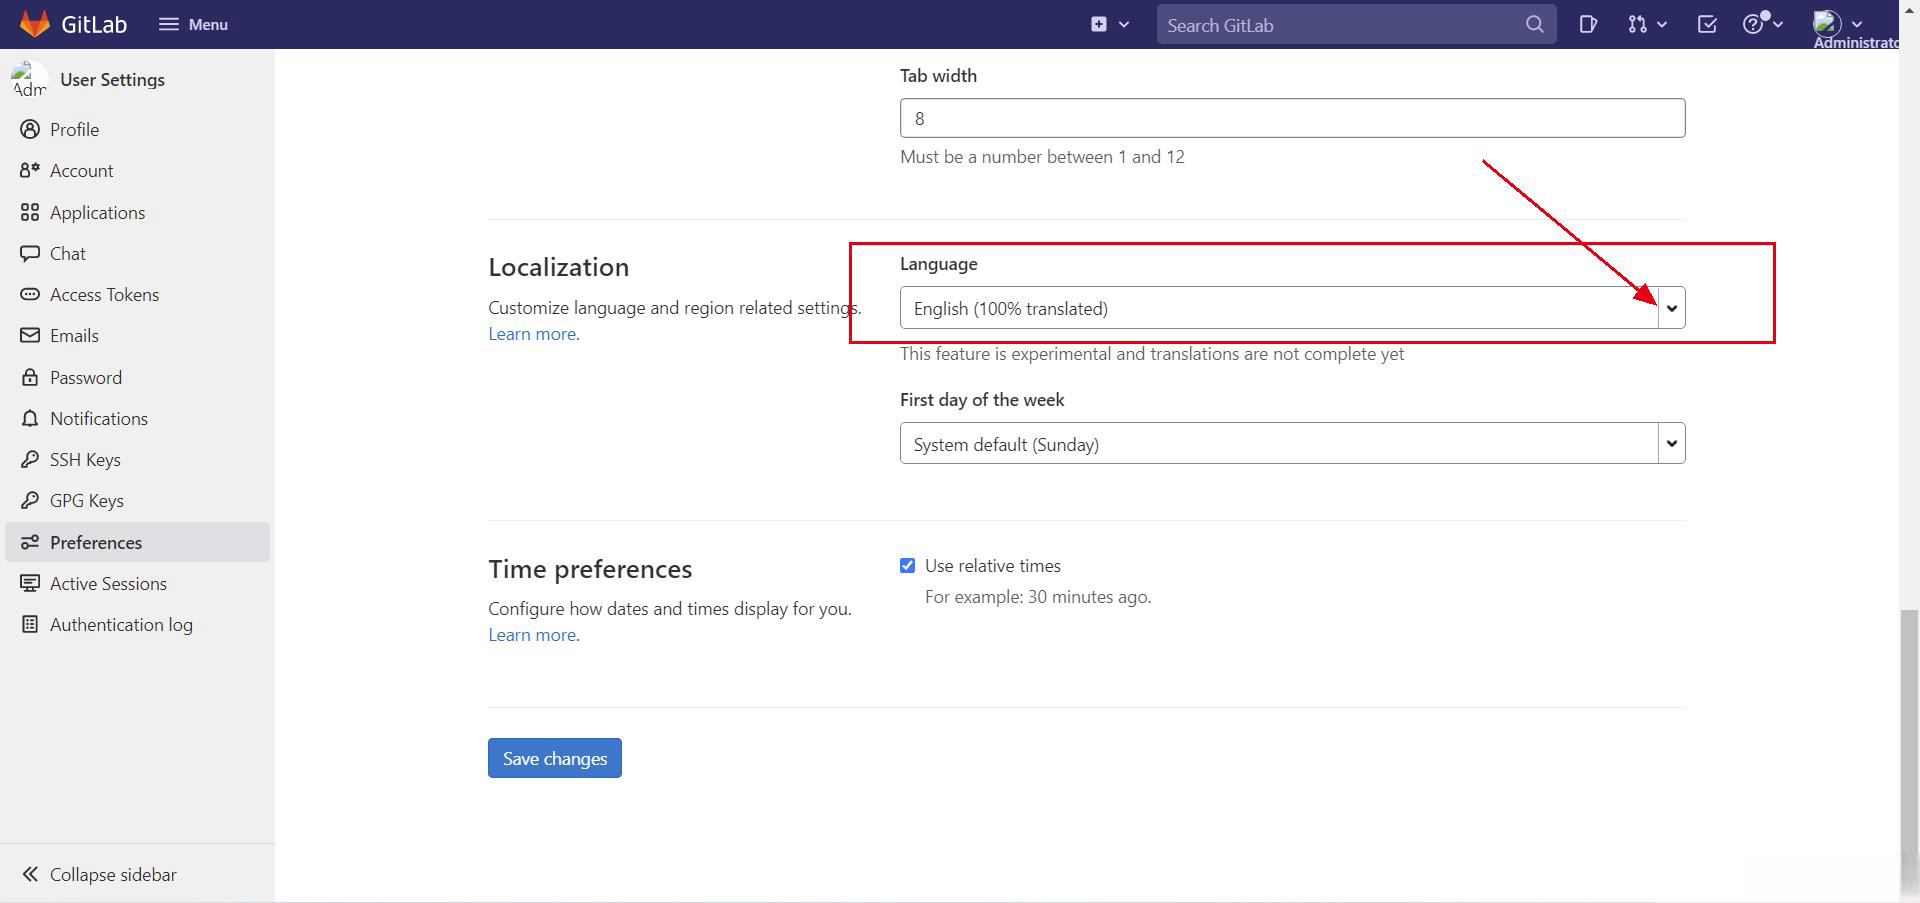Open the create new plus dropdown
This screenshot has height=903, width=1920.
[x=1109, y=24]
